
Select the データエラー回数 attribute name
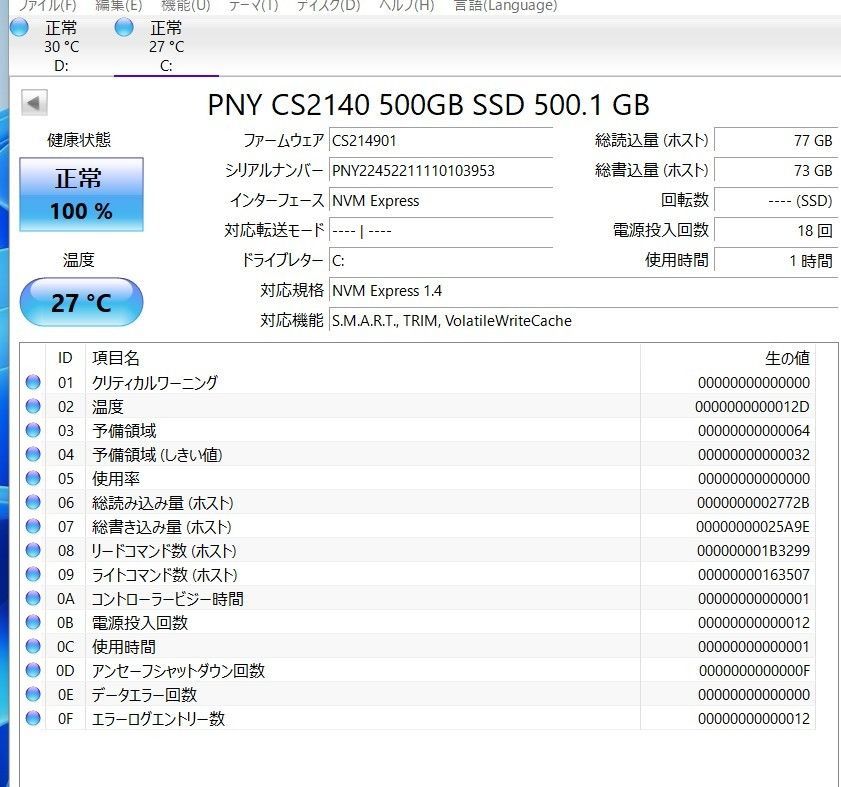(x=144, y=695)
